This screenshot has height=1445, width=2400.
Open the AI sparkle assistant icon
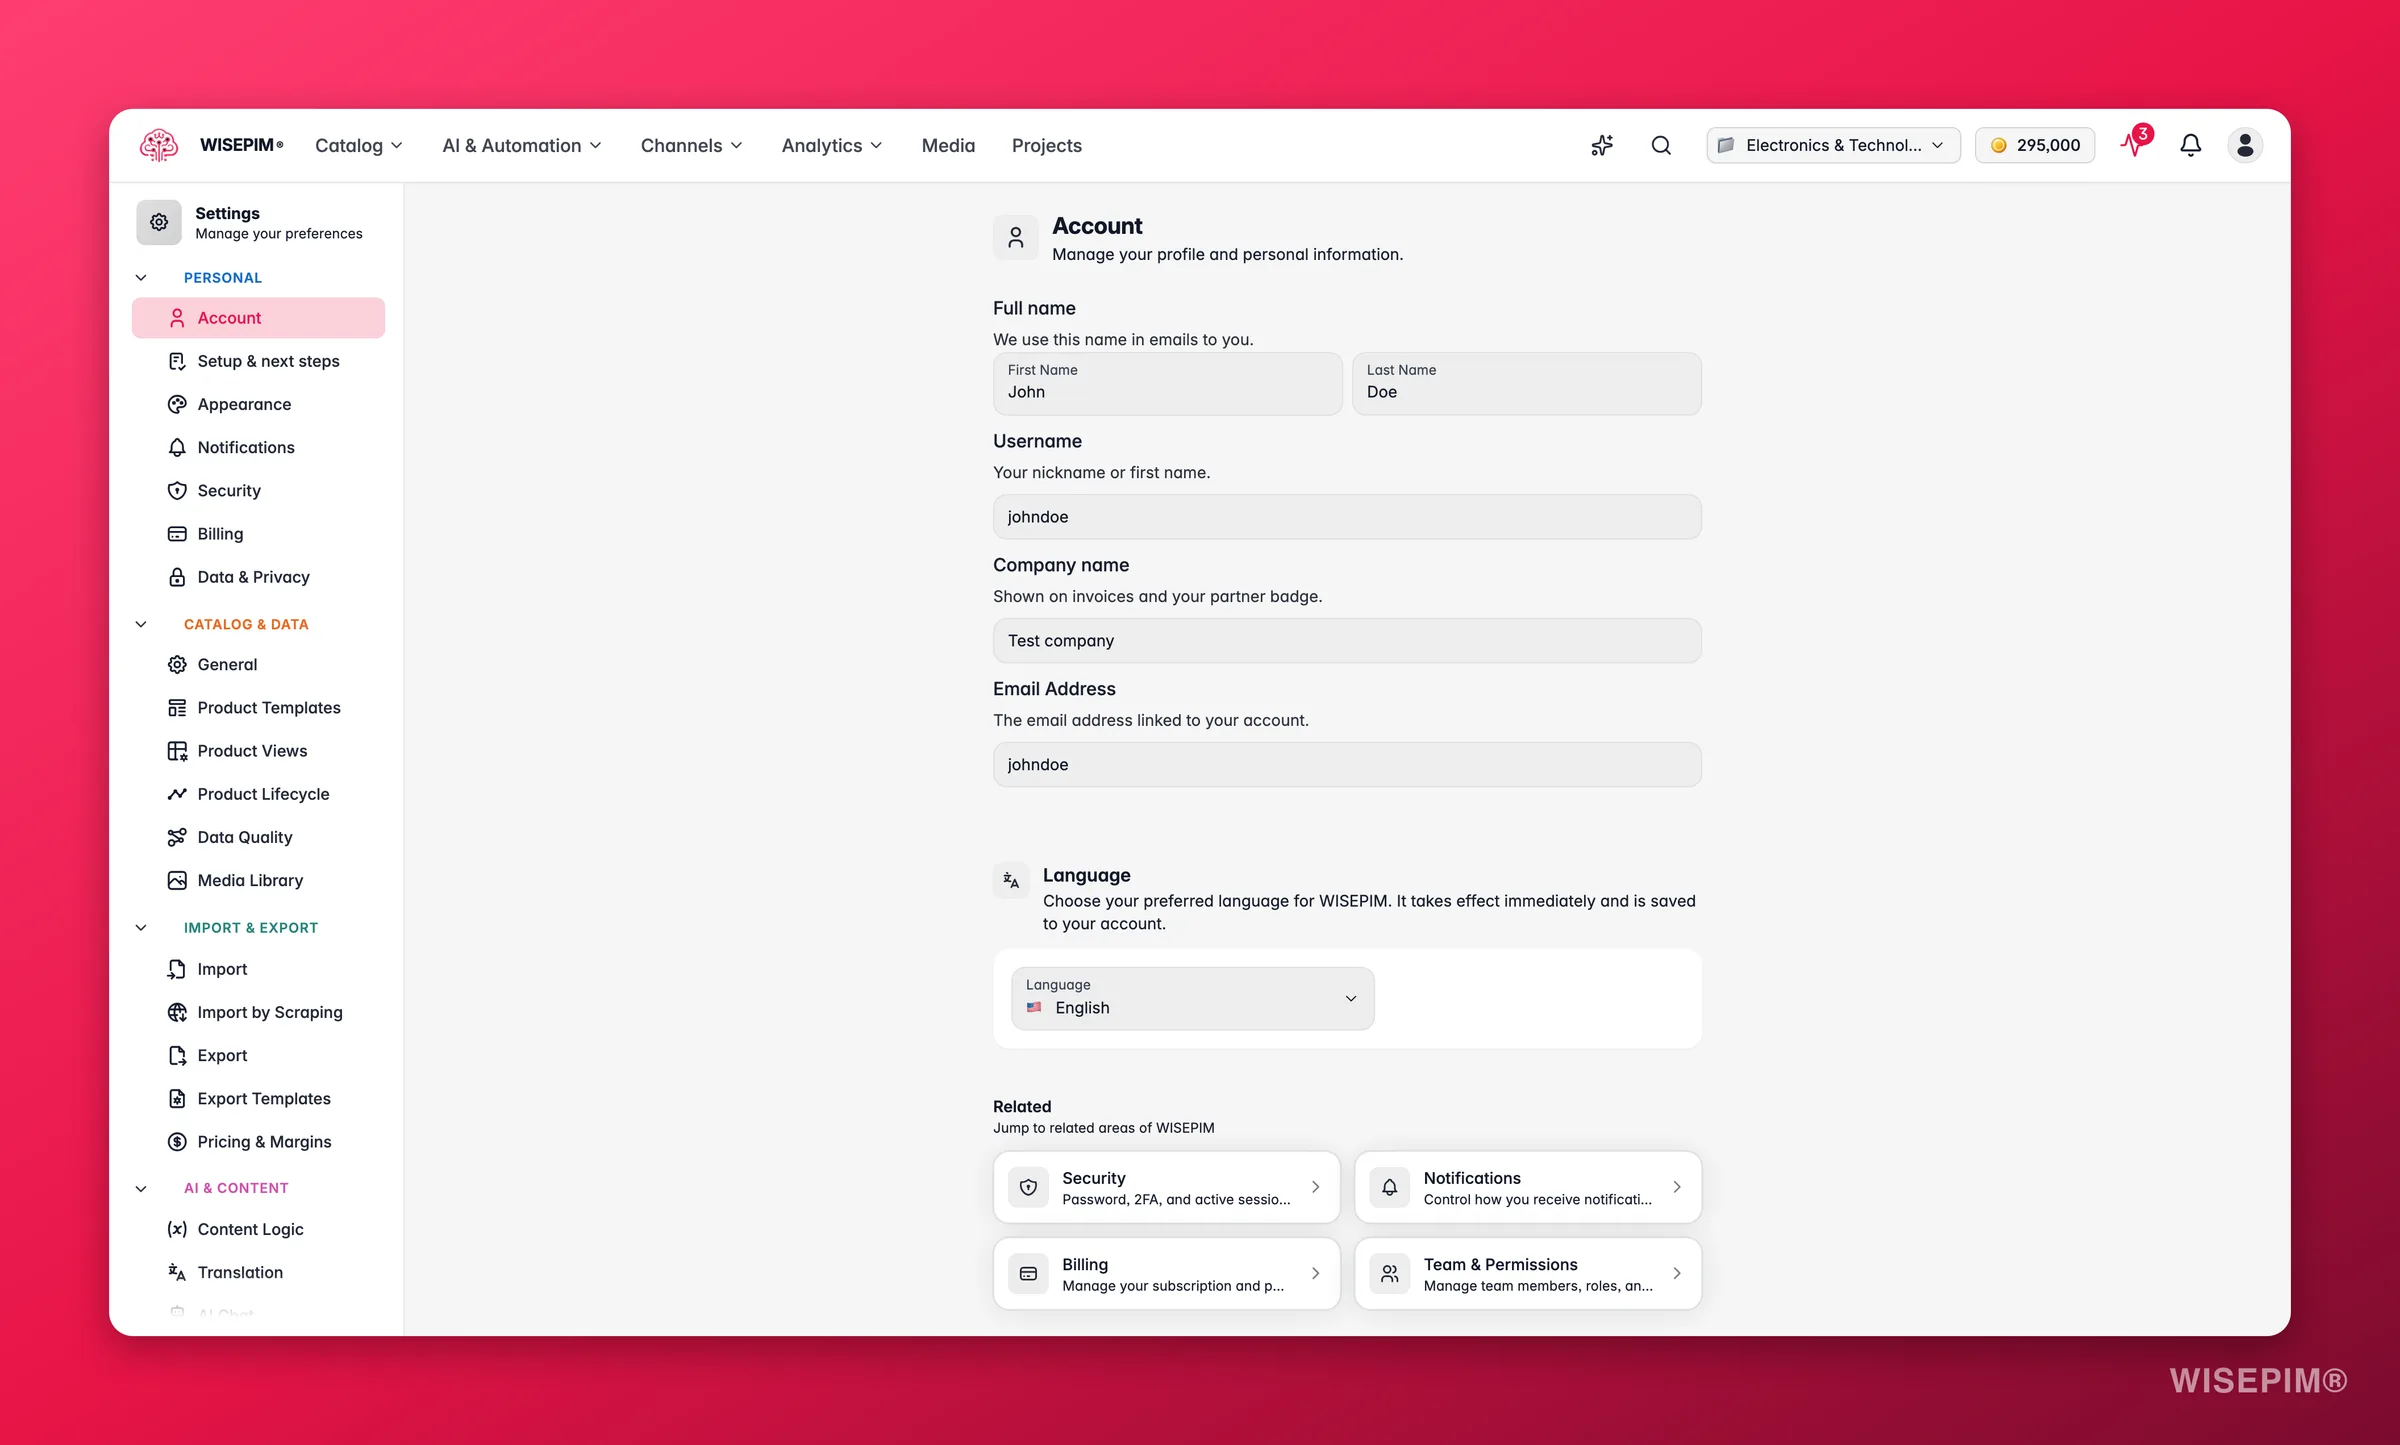(1602, 145)
